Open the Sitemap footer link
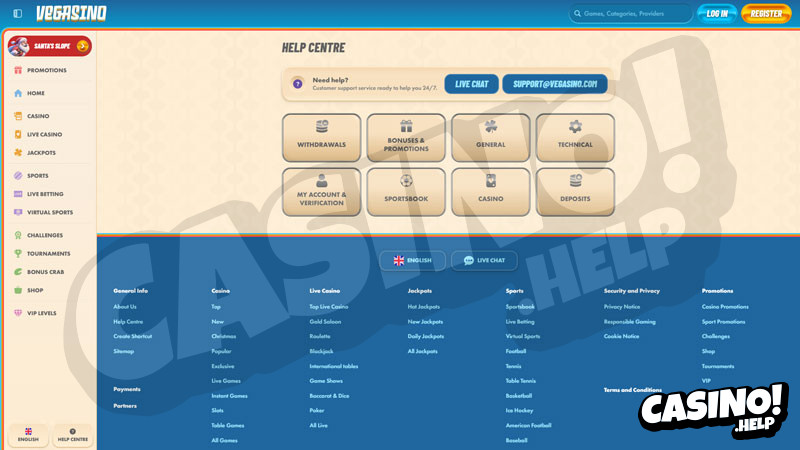This screenshot has height=450, width=800. [x=123, y=352]
